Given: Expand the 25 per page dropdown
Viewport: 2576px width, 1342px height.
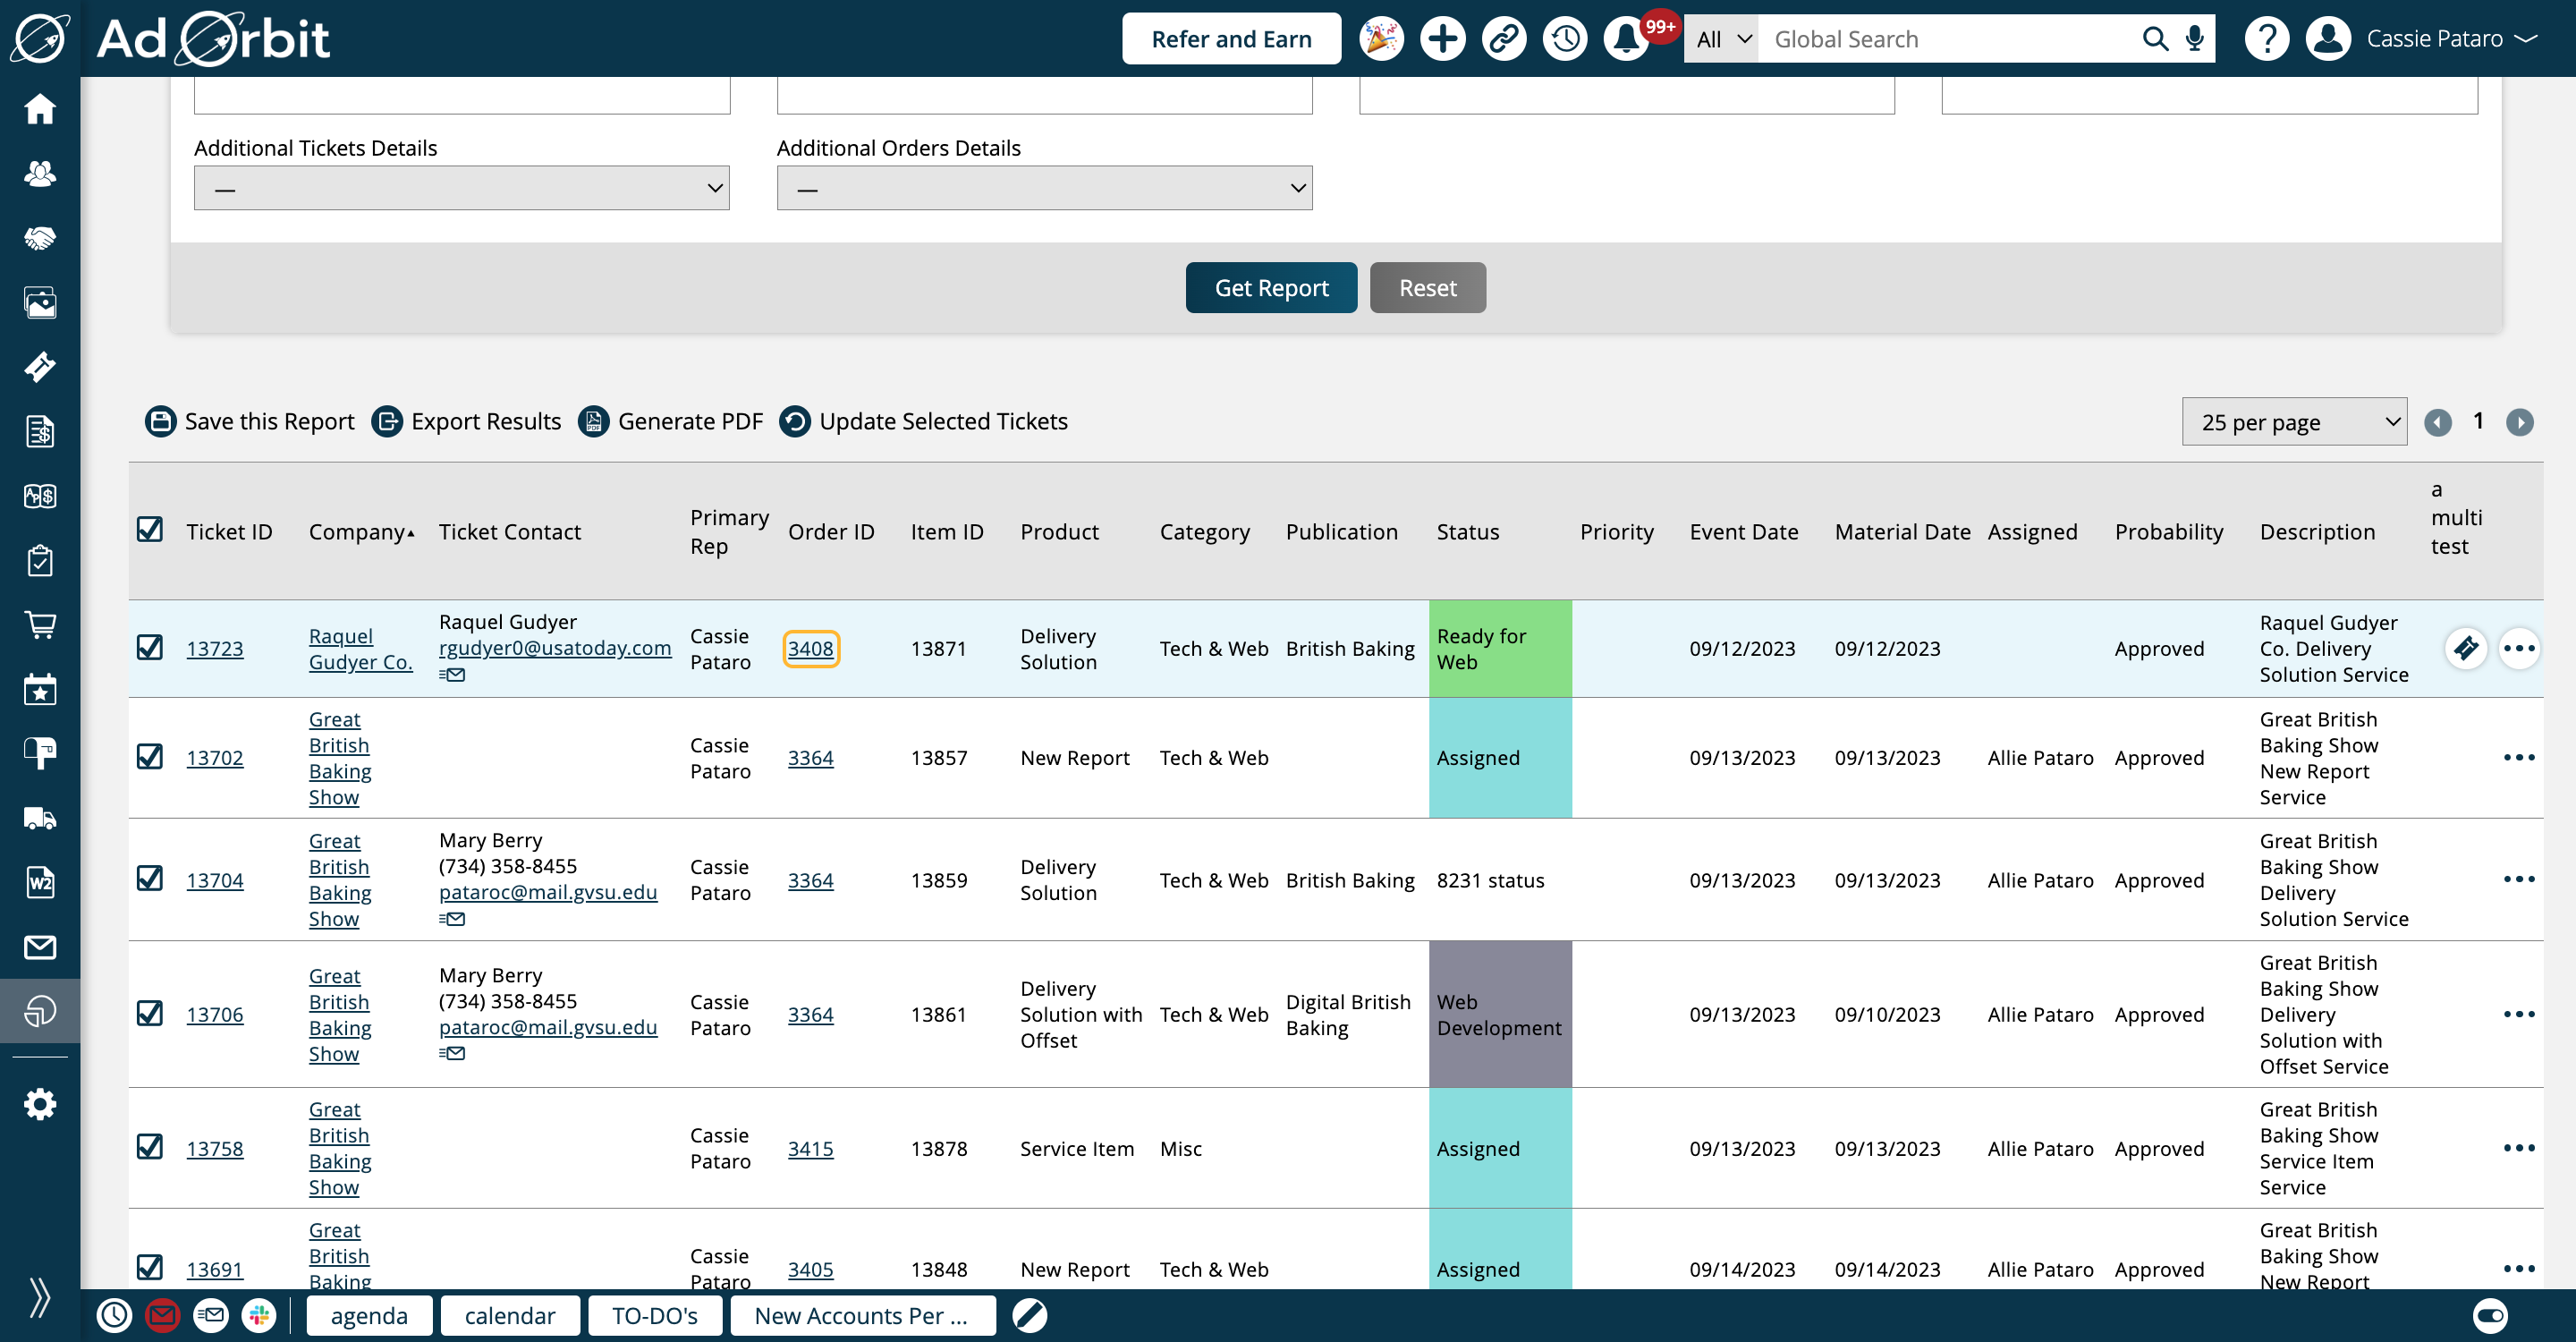Looking at the screenshot, I should coord(2294,422).
